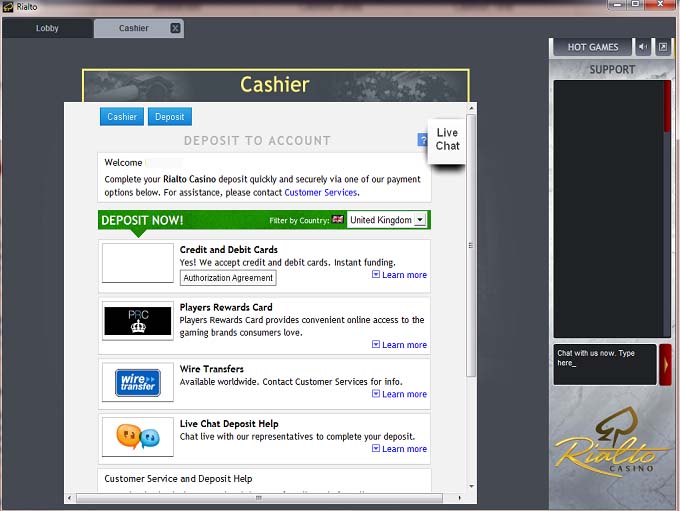Image resolution: width=680 pixels, height=511 pixels.
Task: Select the Players Rewards Card logo
Action: (x=138, y=322)
